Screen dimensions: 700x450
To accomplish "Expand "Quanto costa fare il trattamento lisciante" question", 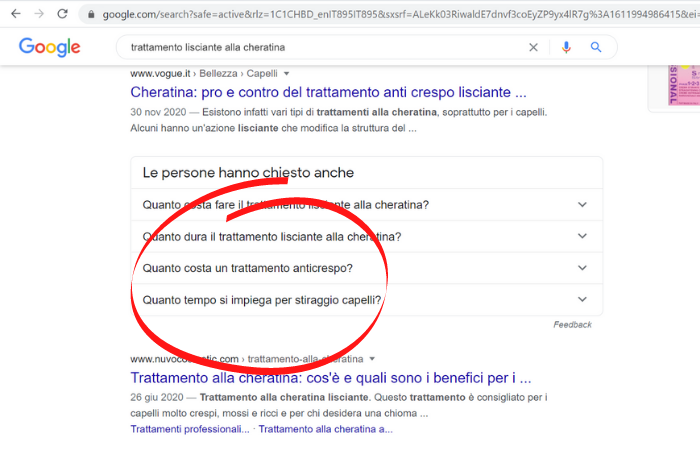I will [x=582, y=205].
